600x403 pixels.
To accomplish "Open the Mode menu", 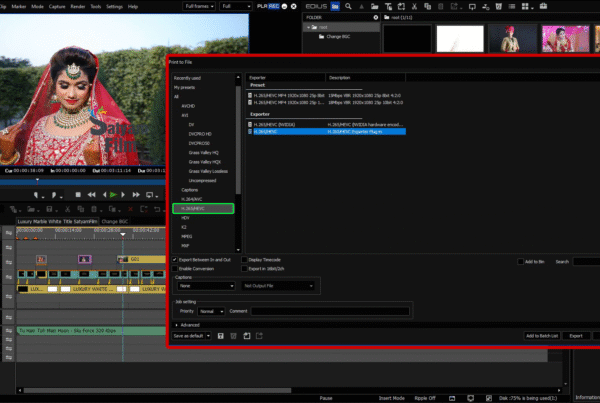I will [x=37, y=7].
